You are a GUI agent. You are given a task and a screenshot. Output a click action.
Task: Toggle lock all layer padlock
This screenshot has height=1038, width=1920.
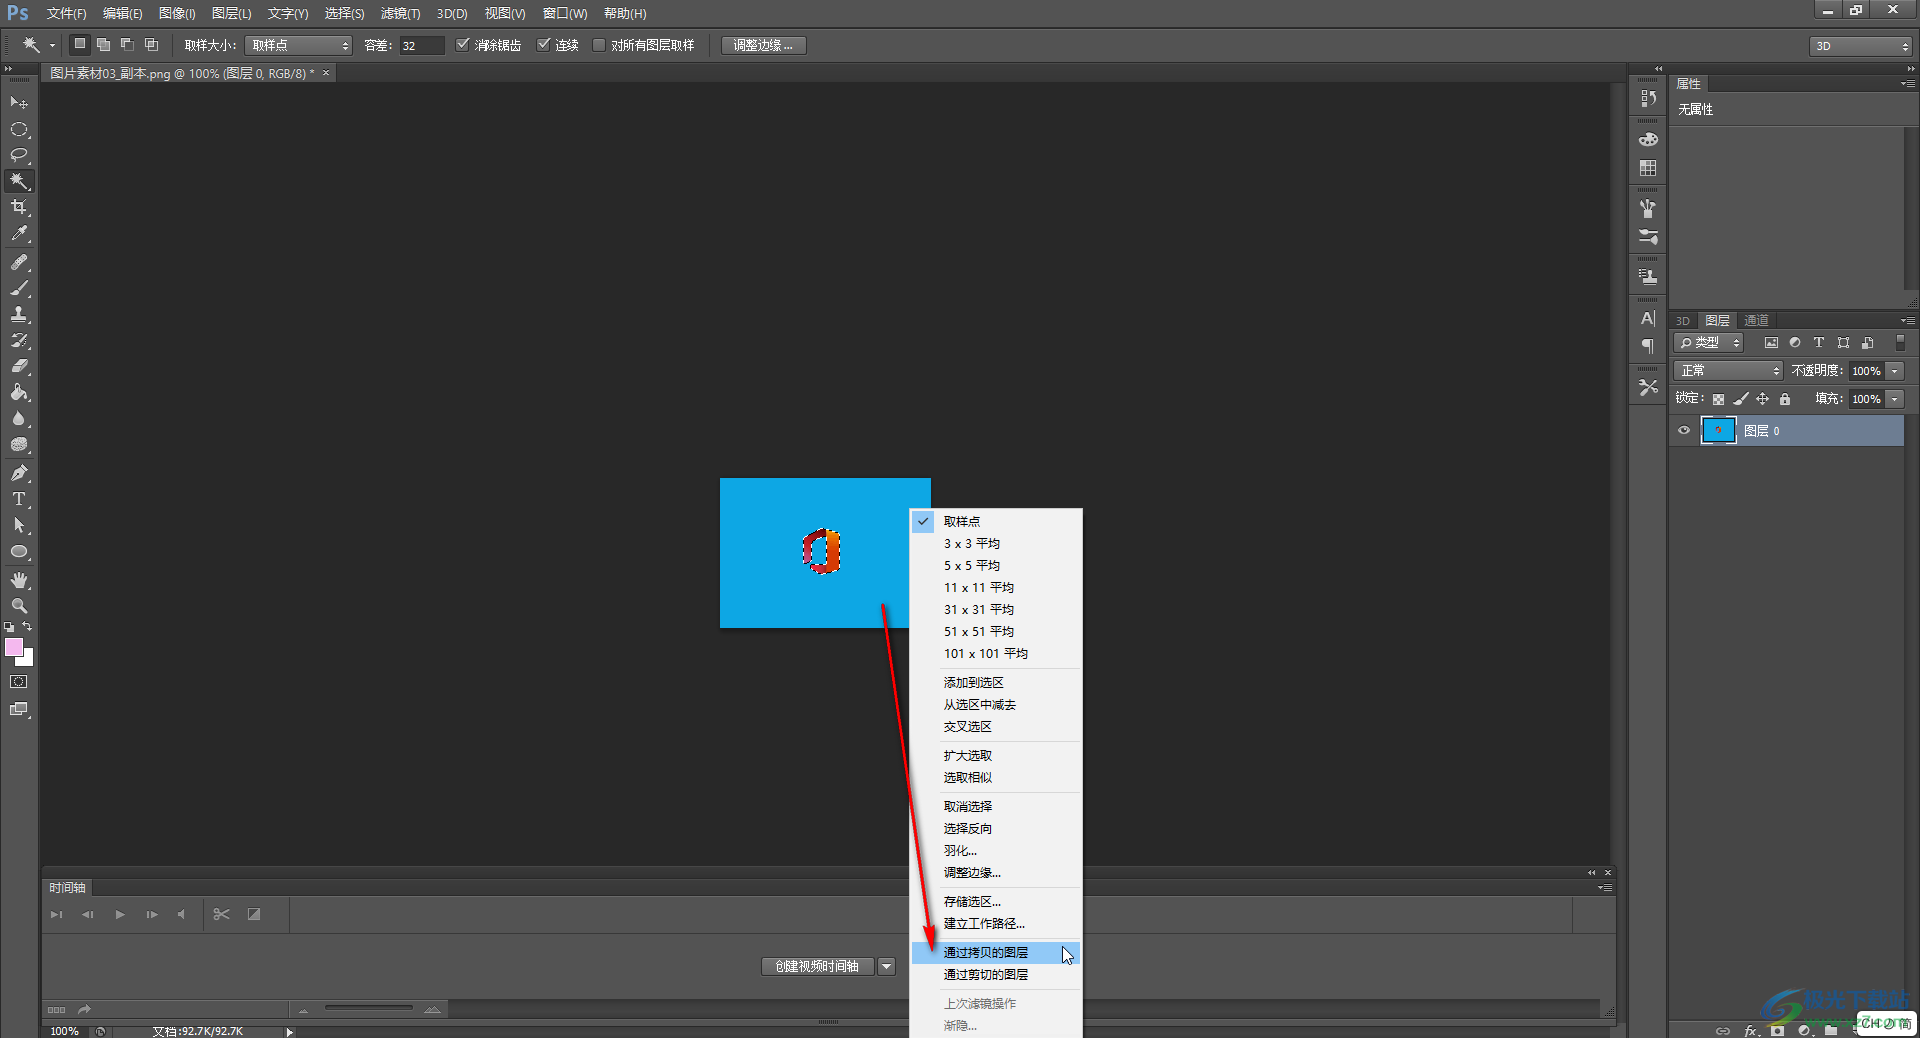(1785, 399)
